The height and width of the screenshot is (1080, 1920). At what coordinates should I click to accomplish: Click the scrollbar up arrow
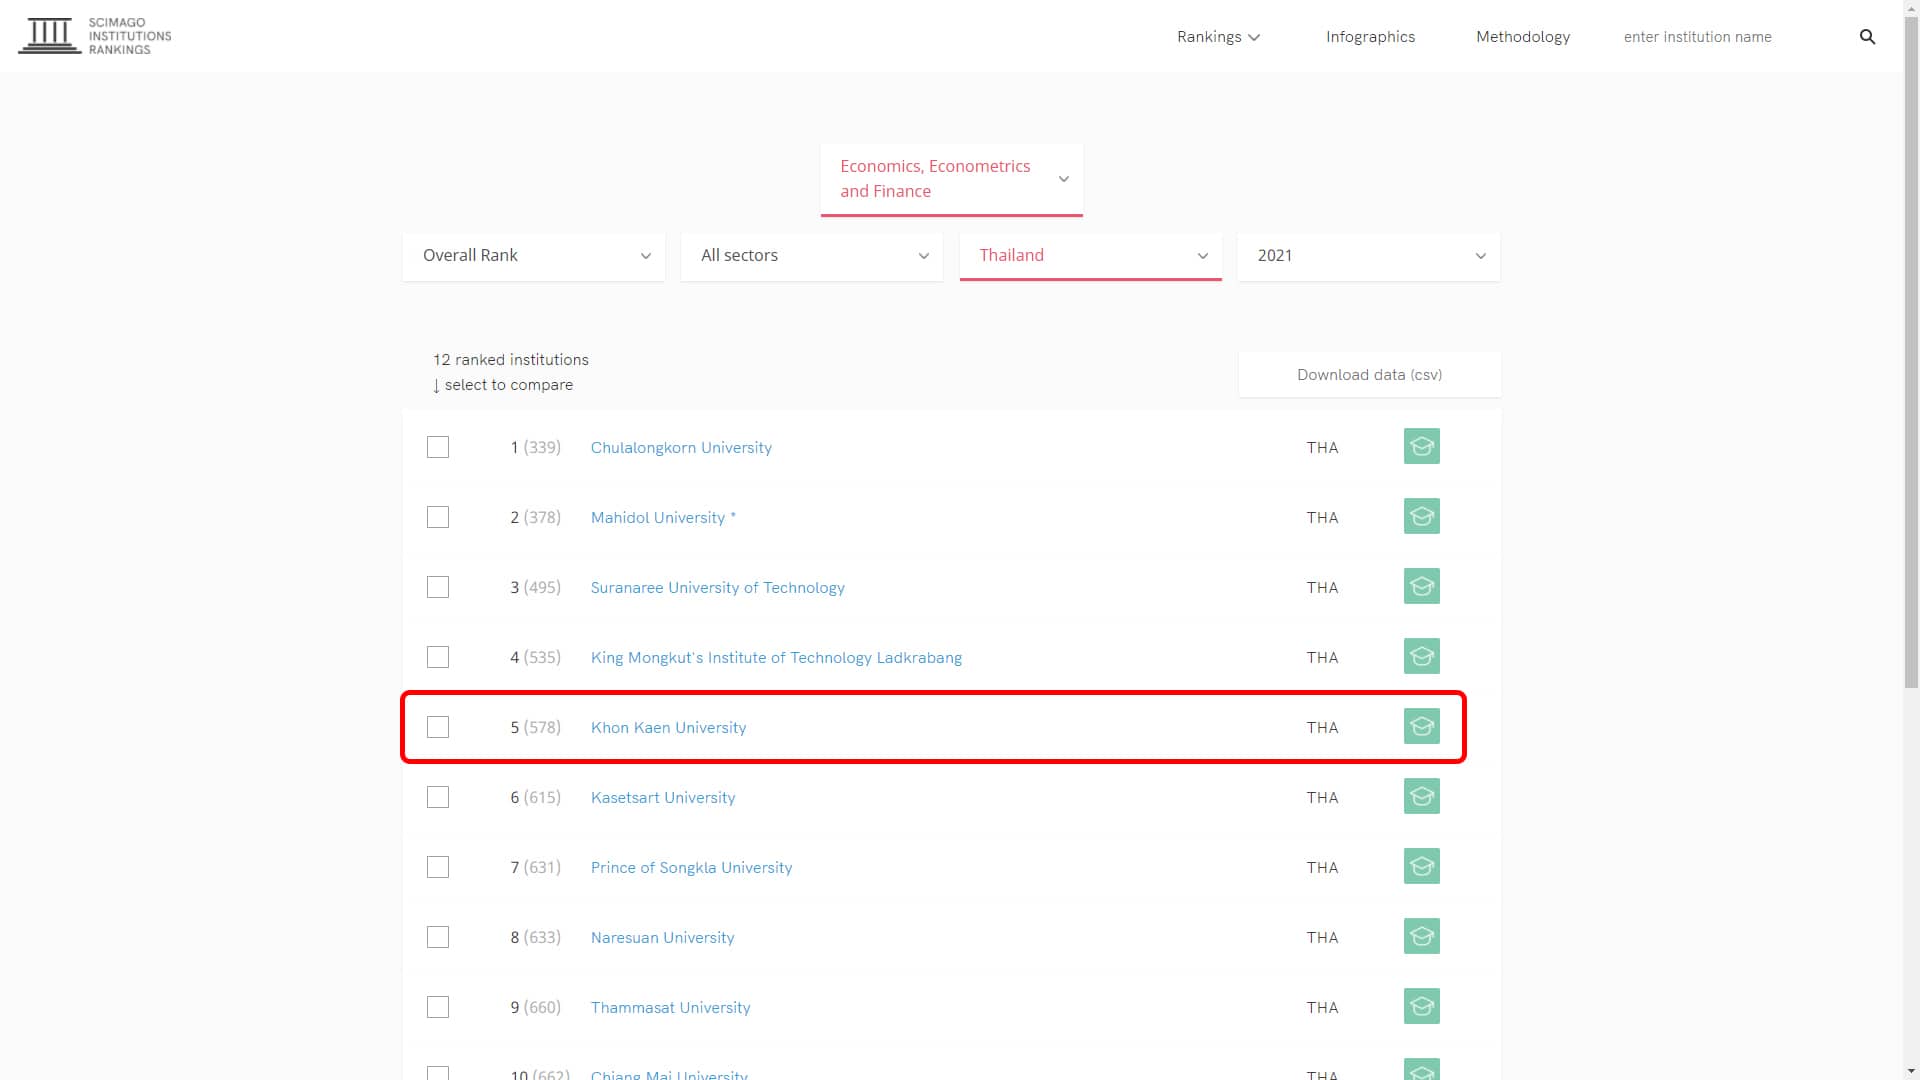[1911, 8]
